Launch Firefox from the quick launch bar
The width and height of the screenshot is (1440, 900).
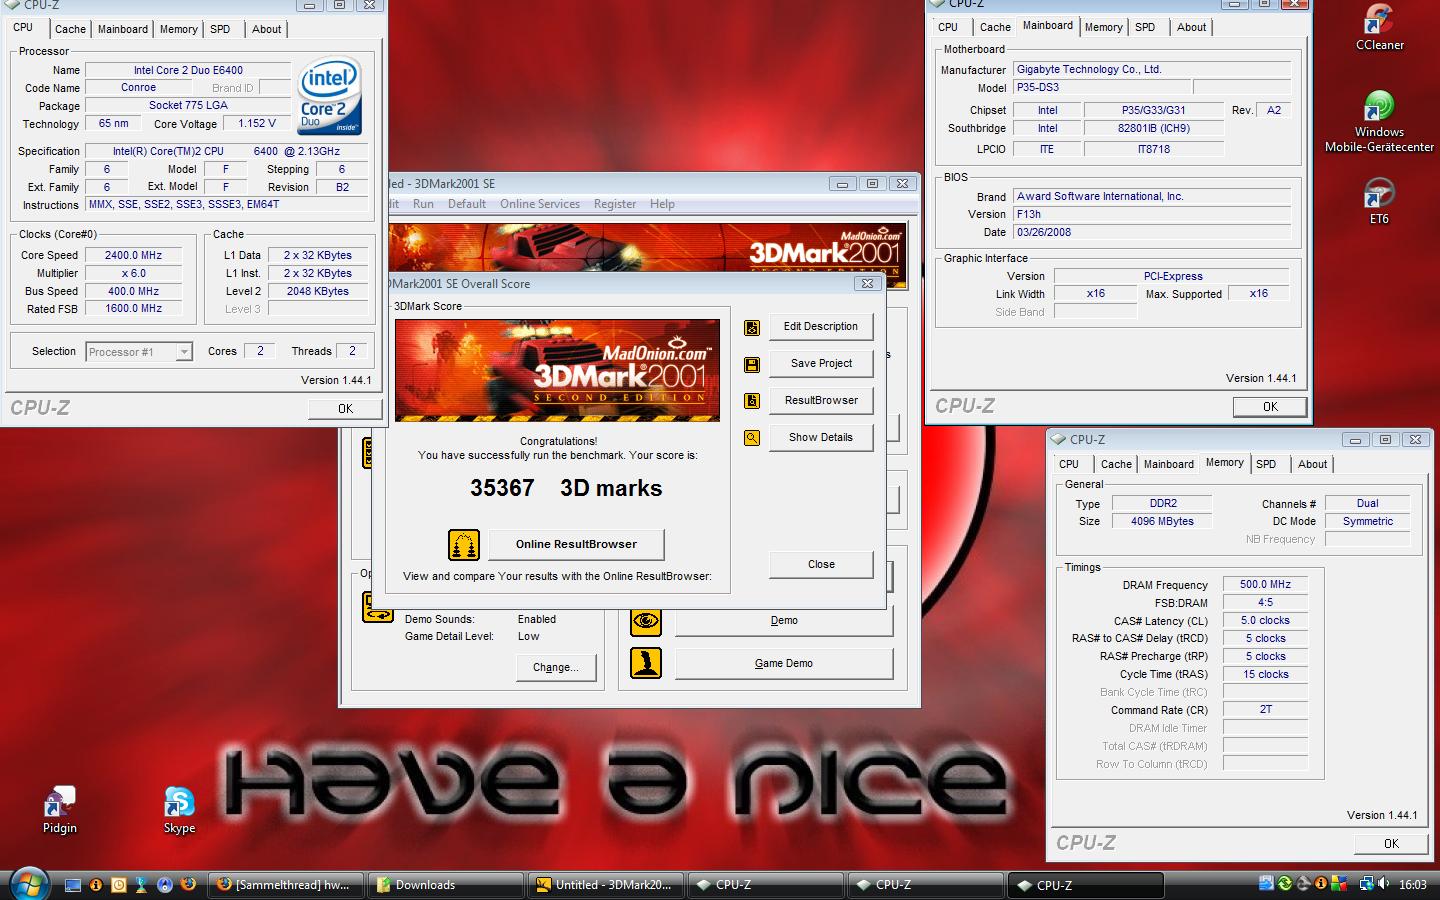pos(188,884)
